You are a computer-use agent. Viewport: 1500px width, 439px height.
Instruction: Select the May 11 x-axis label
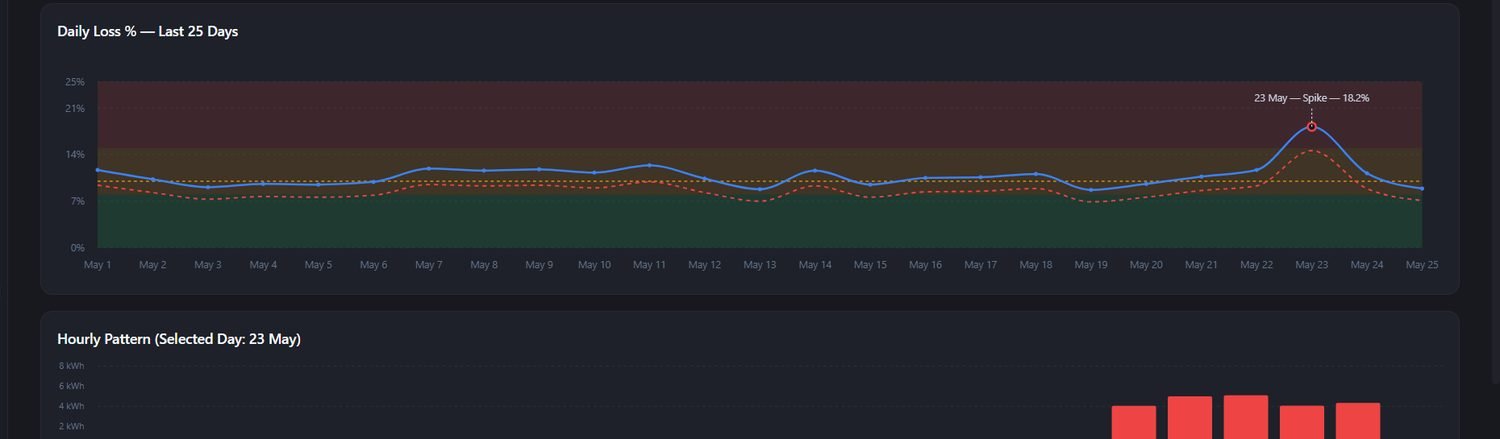(x=649, y=265)
